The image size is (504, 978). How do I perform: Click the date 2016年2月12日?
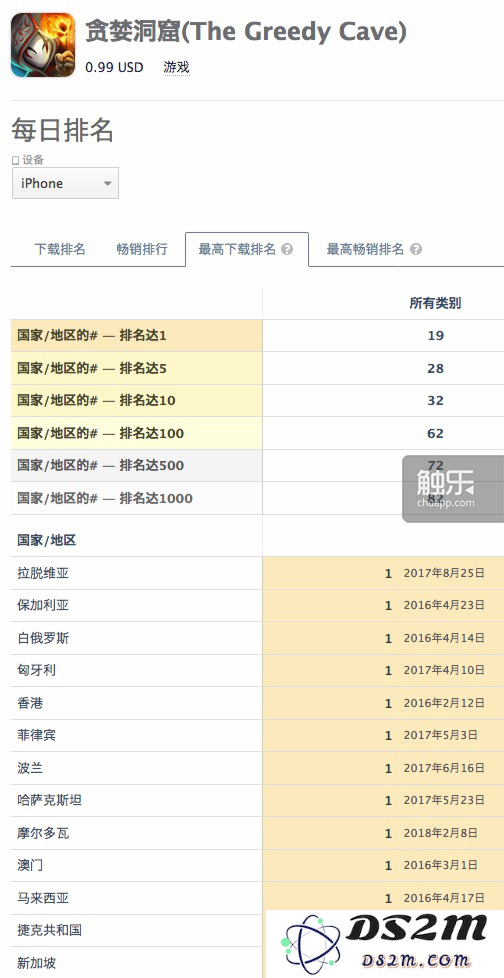(x=444, y=703)
